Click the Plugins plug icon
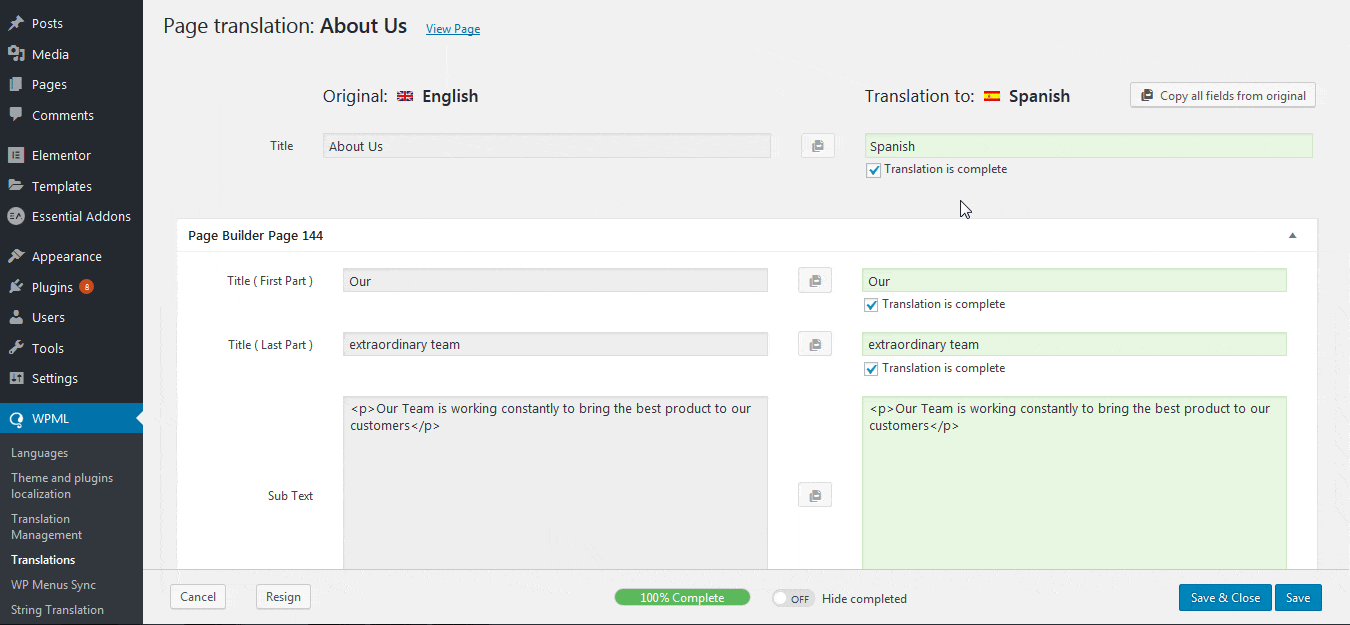The image size is (1350, 625). pos(16,287)
